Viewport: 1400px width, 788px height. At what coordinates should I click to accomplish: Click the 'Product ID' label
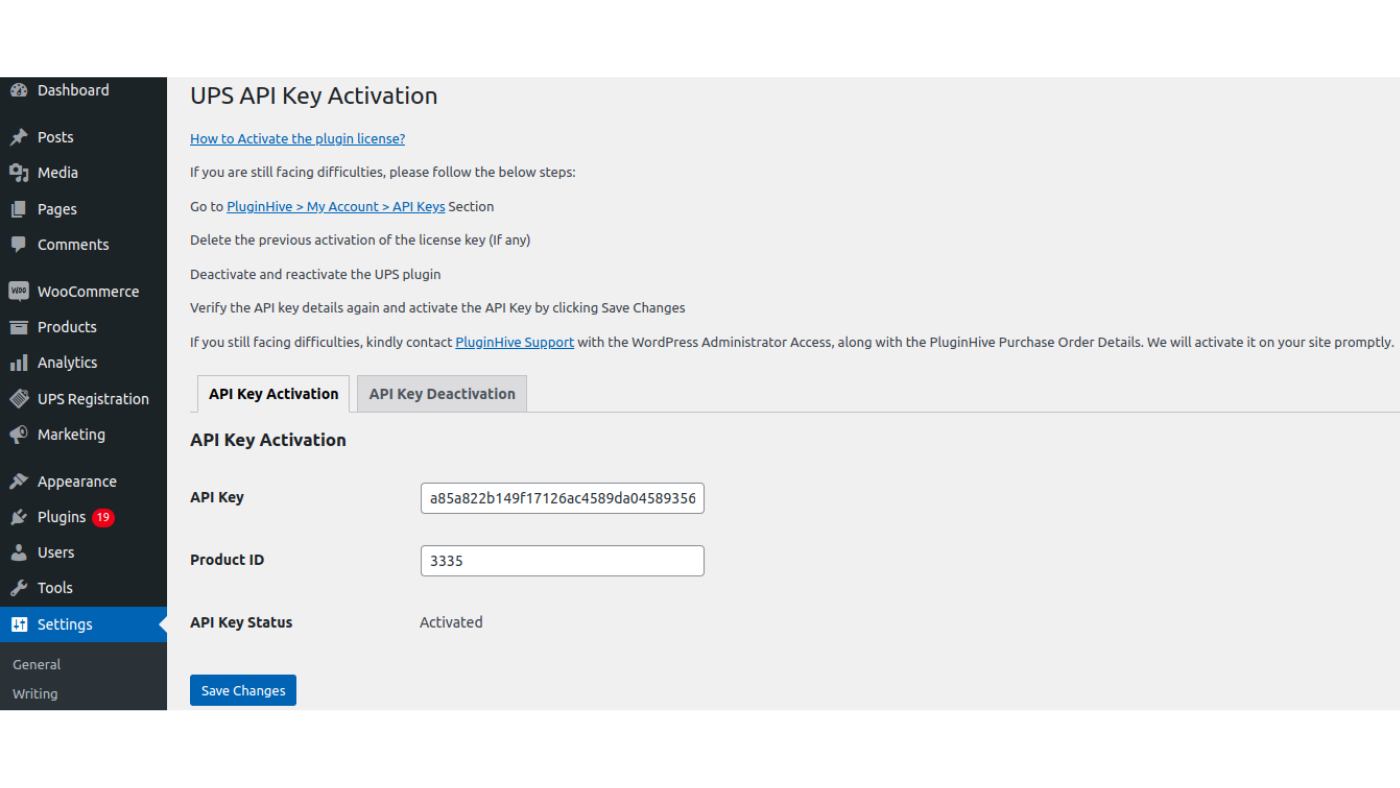[227, 560]
